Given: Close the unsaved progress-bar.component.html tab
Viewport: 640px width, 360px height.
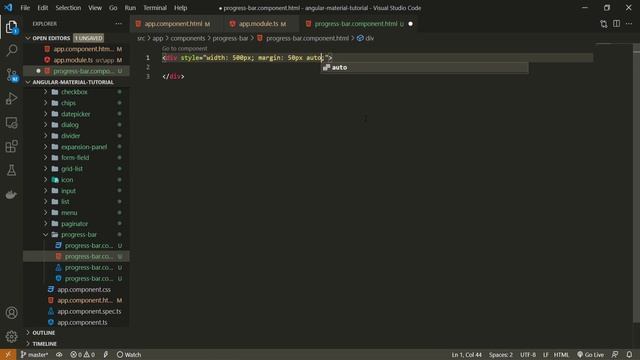Looking at the screenshot, I should click(410, 24).
